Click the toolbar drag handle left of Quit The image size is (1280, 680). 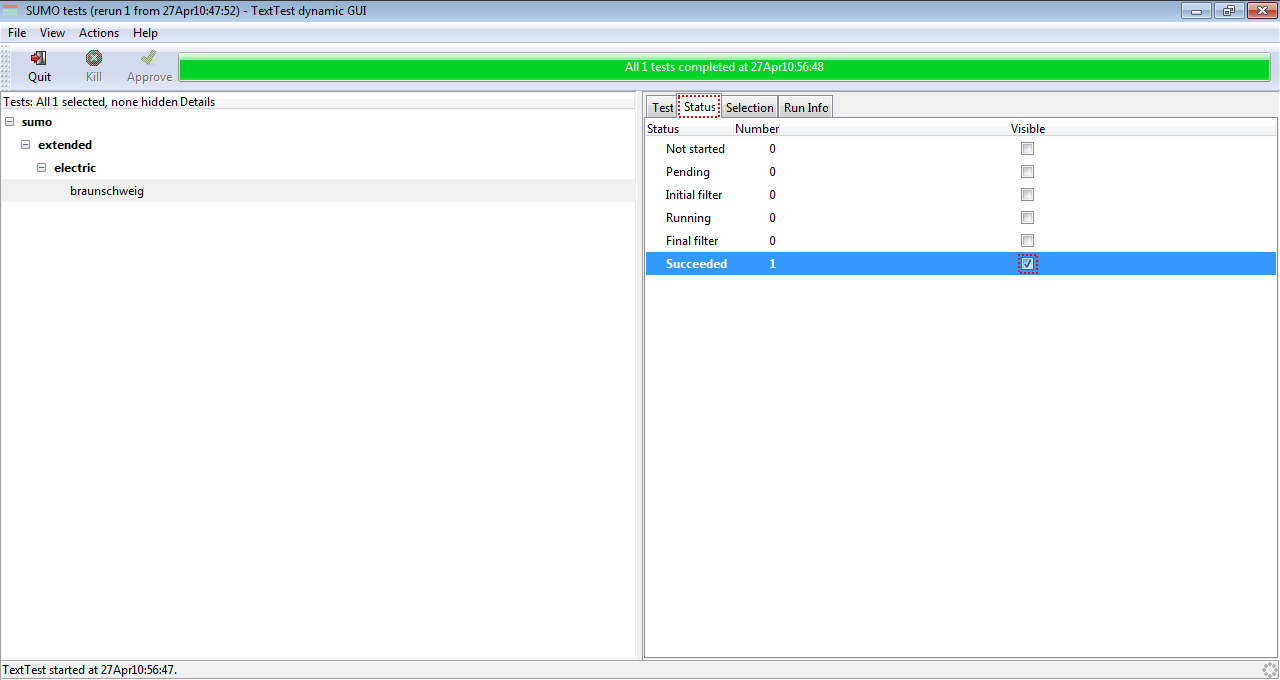pyautogui.click(x=5, y=67)
